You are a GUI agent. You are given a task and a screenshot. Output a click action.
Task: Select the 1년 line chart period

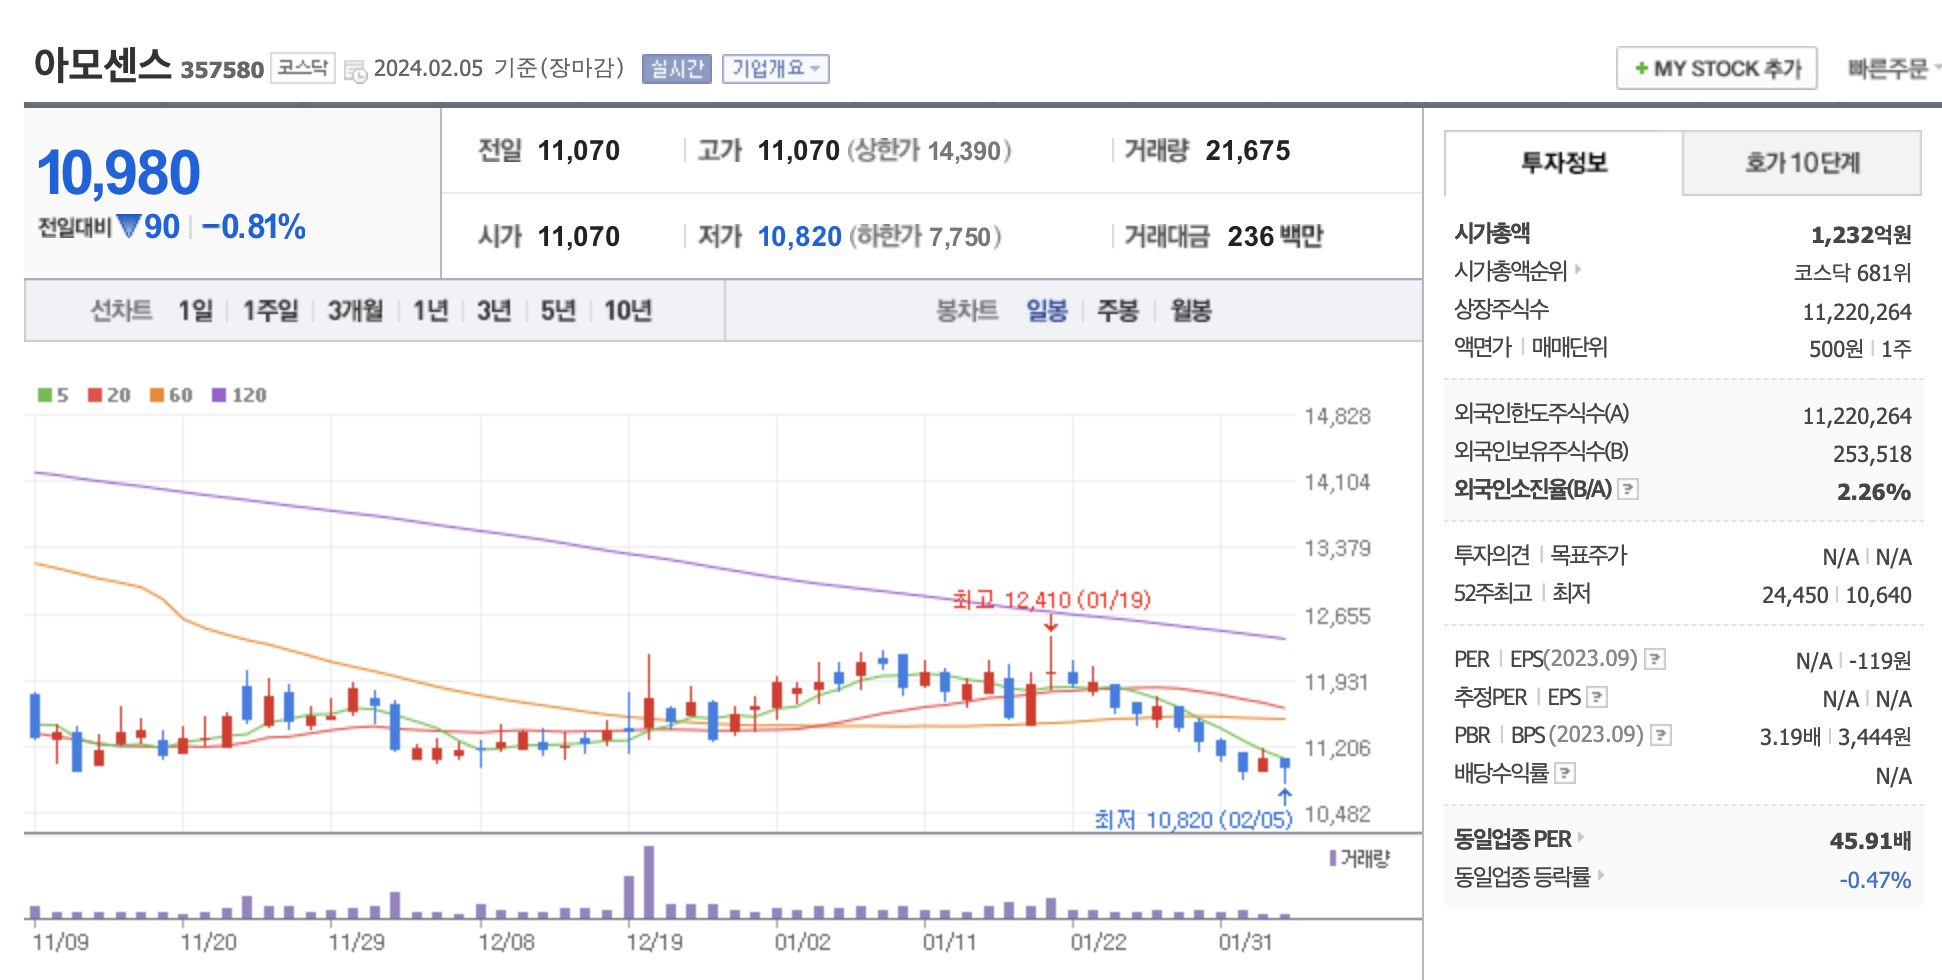(x=430, y=311)
